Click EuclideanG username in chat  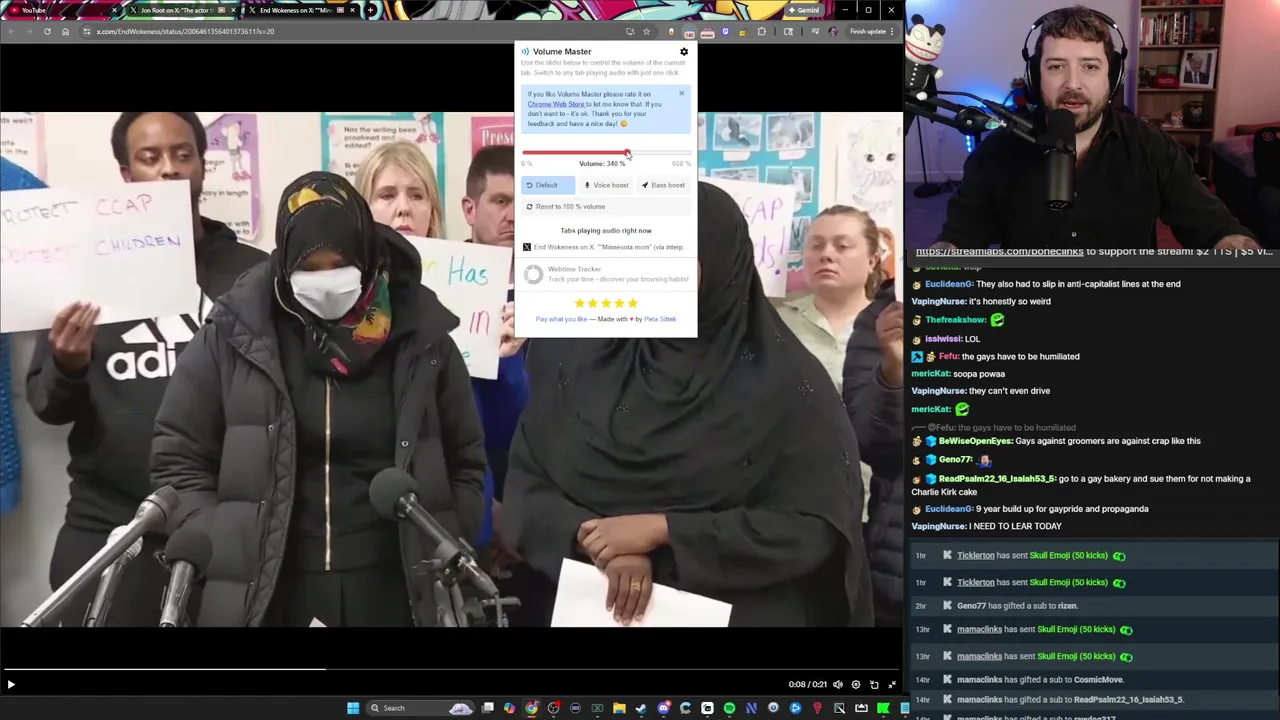[948, 284]
